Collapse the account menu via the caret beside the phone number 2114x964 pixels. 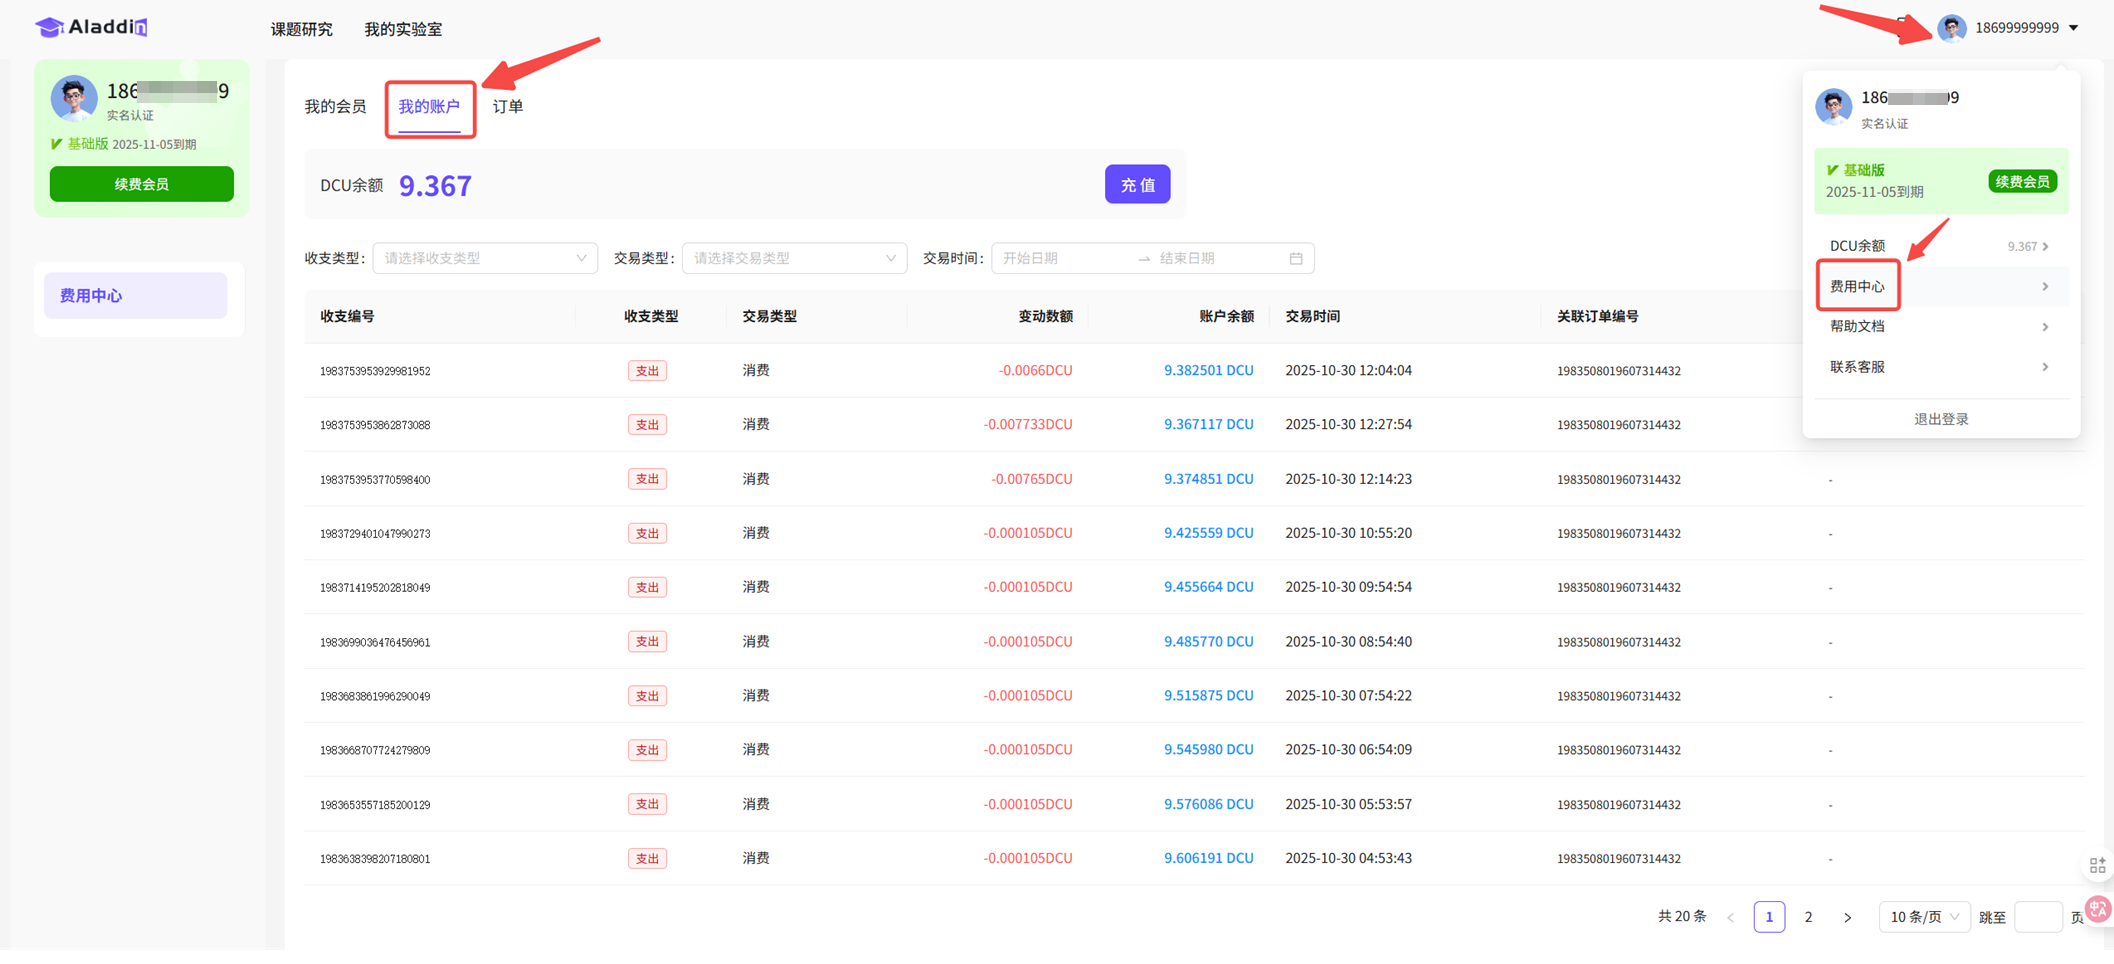(2074, 28)
